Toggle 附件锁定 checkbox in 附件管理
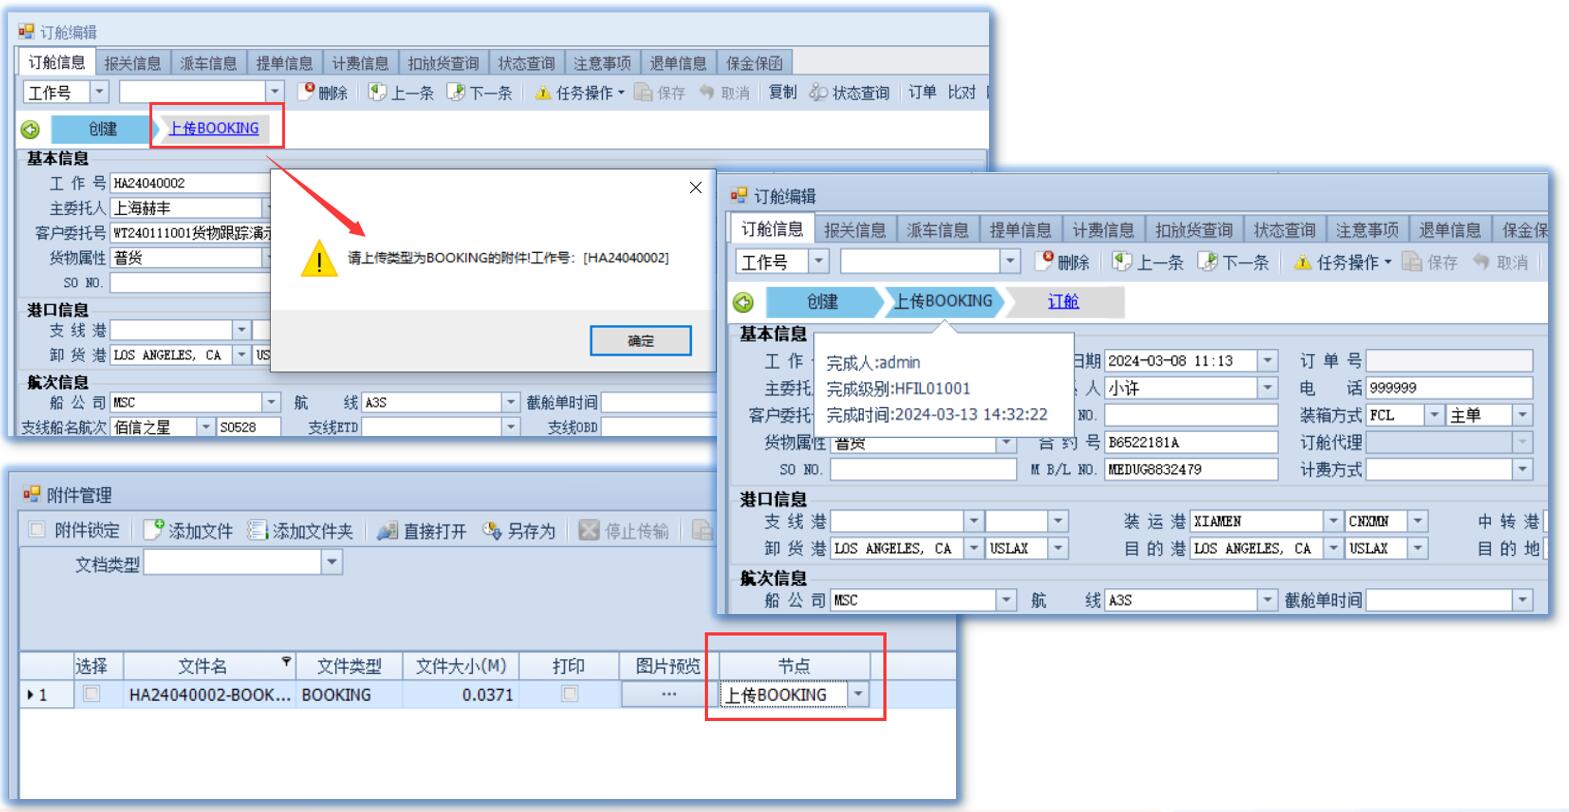Viewport: 1569px width, 812px height. 37,530
